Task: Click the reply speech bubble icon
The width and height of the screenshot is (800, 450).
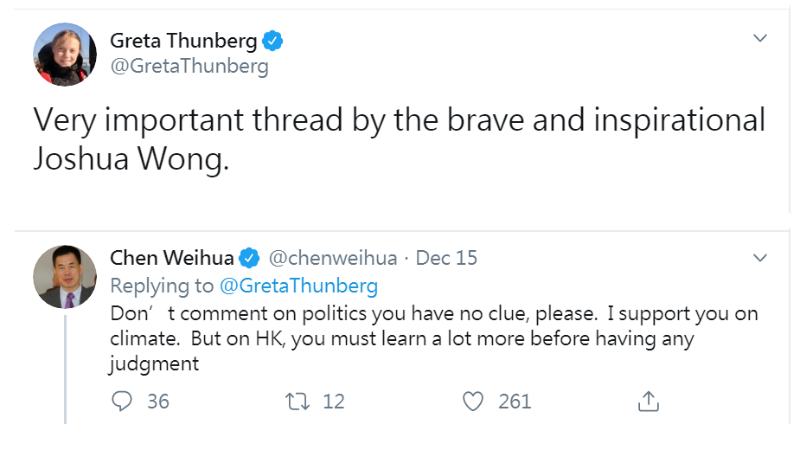Action: coord(122,401)
